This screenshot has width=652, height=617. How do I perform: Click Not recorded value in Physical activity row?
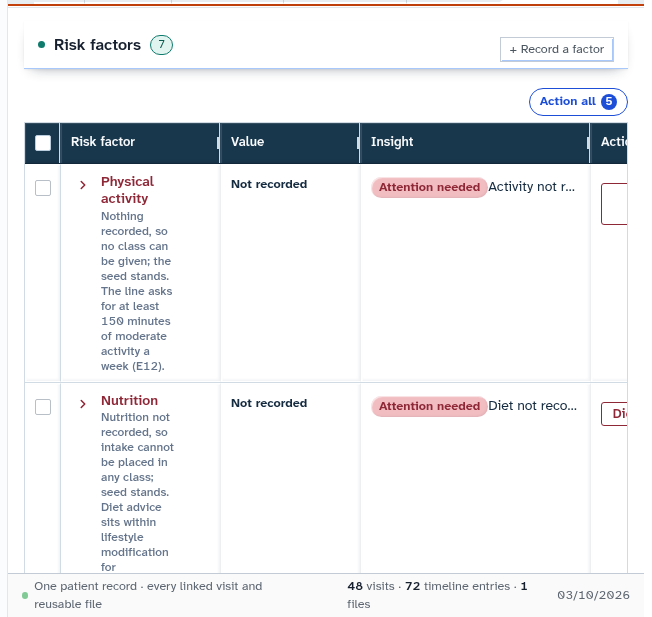click(269, 184)
